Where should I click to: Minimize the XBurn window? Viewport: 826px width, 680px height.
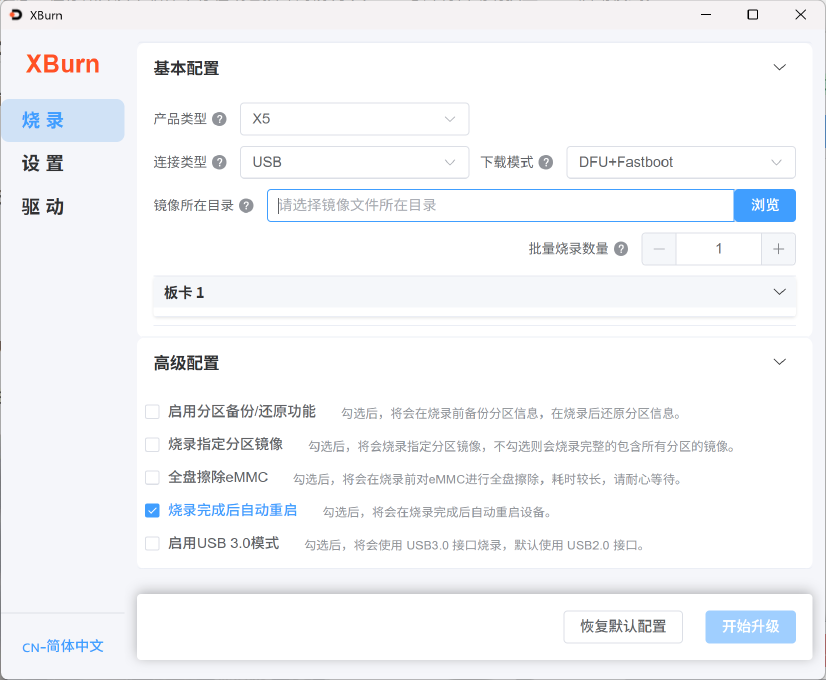tap(706, 15)
